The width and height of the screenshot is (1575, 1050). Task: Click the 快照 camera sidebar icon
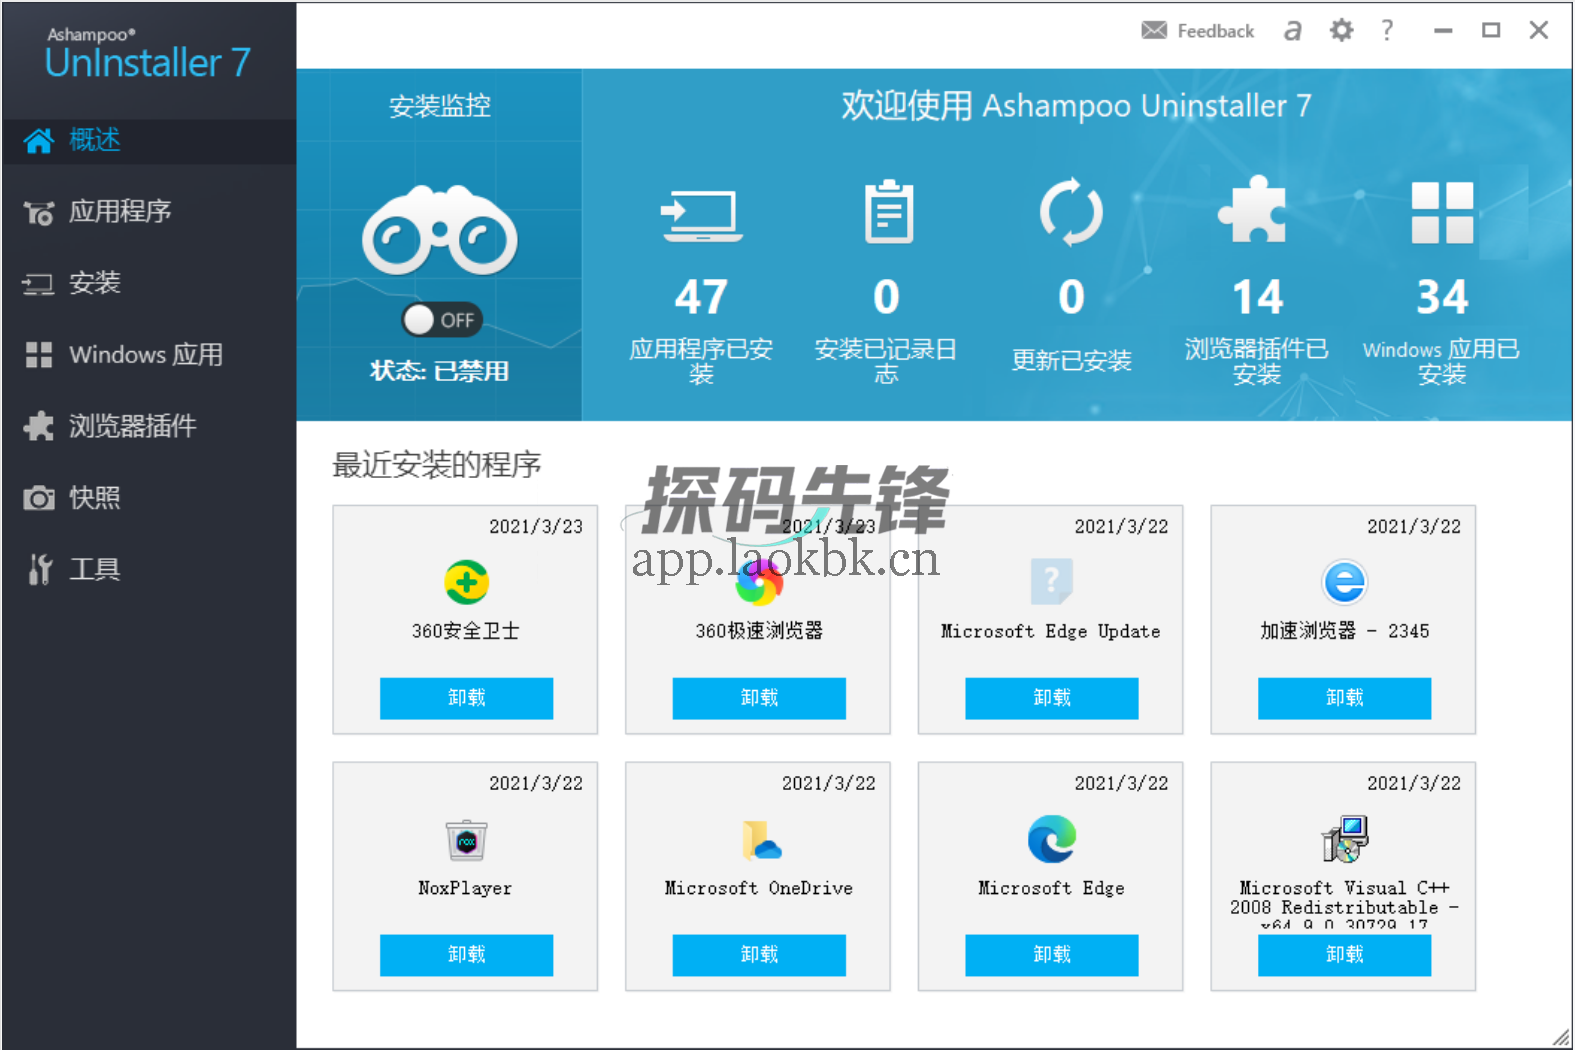(39, 498)
